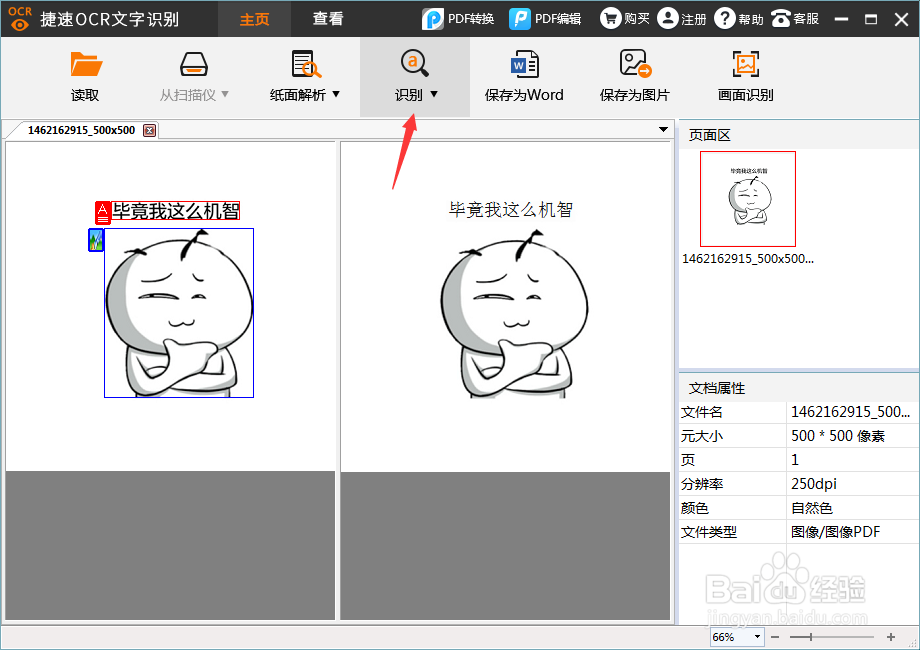Expand the 识别 dropdown arrow

(x=432, y=92)
